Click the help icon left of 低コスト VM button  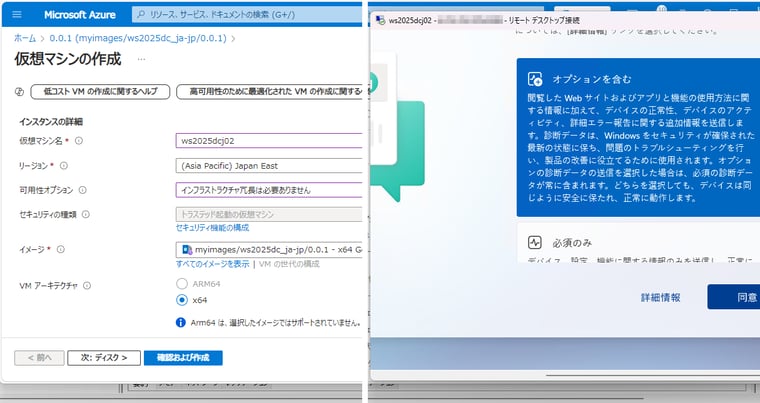click(x=19, y=91)
